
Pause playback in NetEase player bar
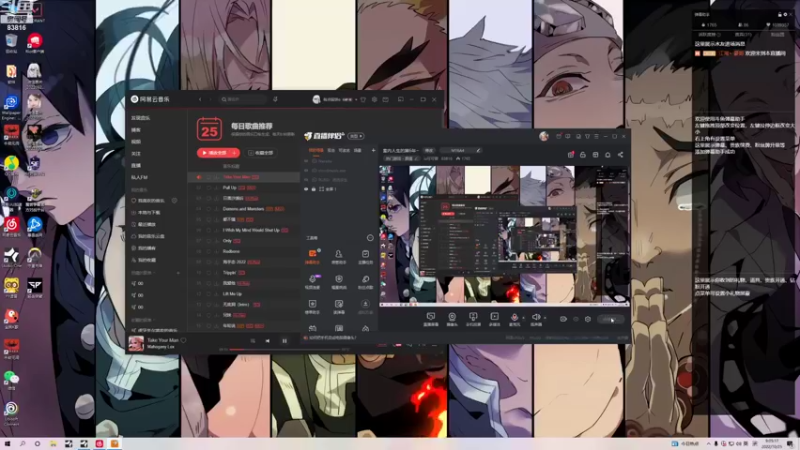(284, 341)
